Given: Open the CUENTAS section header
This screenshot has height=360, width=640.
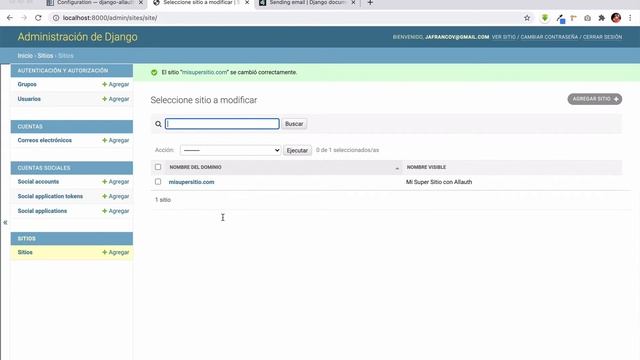Looking at the screenshot, I should click(30, 127).
